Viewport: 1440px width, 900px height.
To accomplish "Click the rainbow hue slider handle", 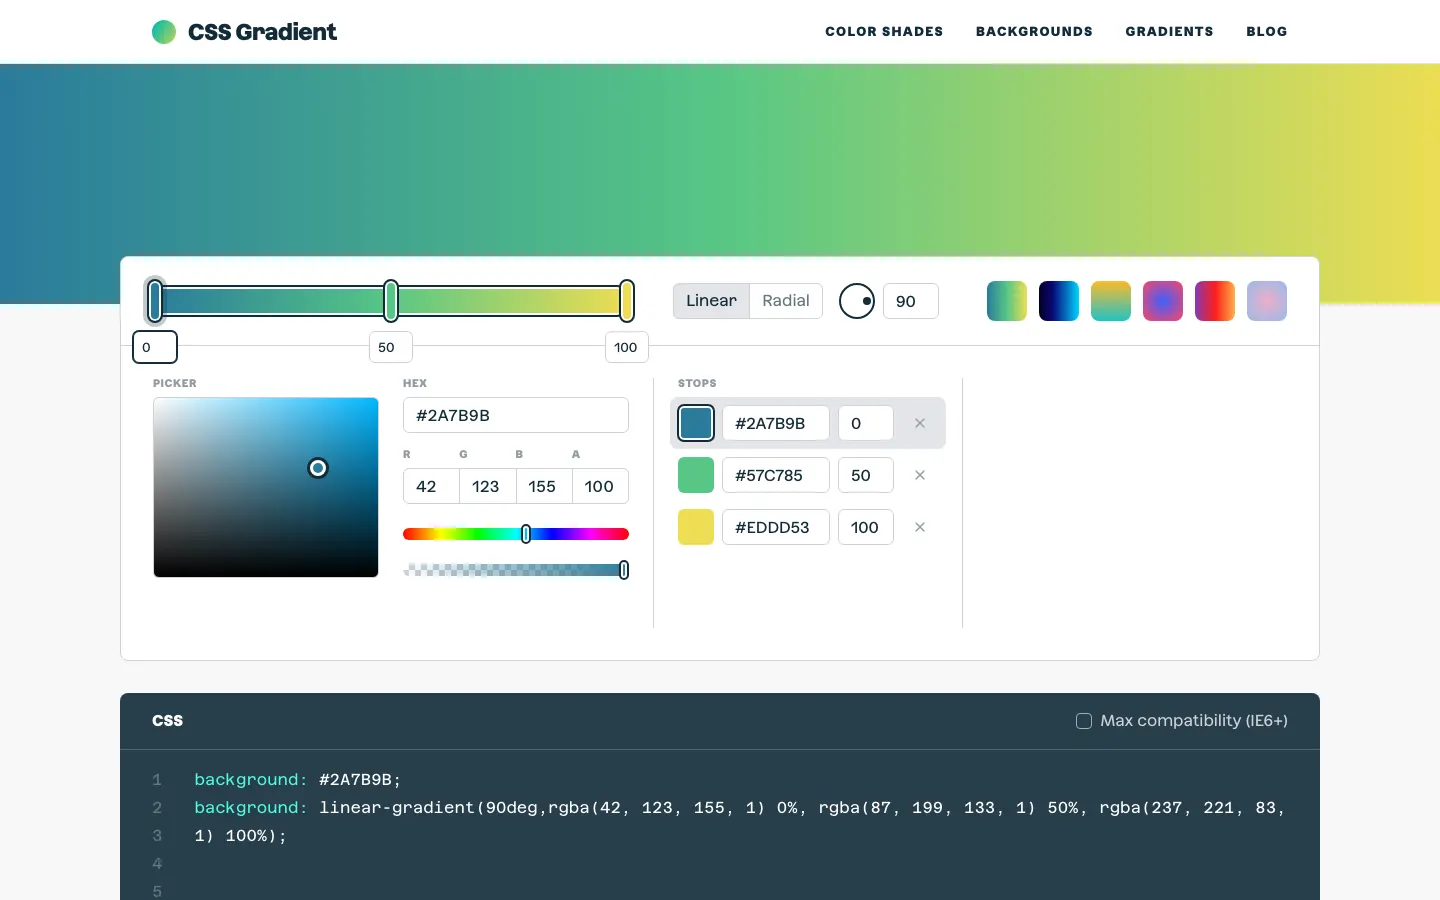I will (x=526, y=534).
